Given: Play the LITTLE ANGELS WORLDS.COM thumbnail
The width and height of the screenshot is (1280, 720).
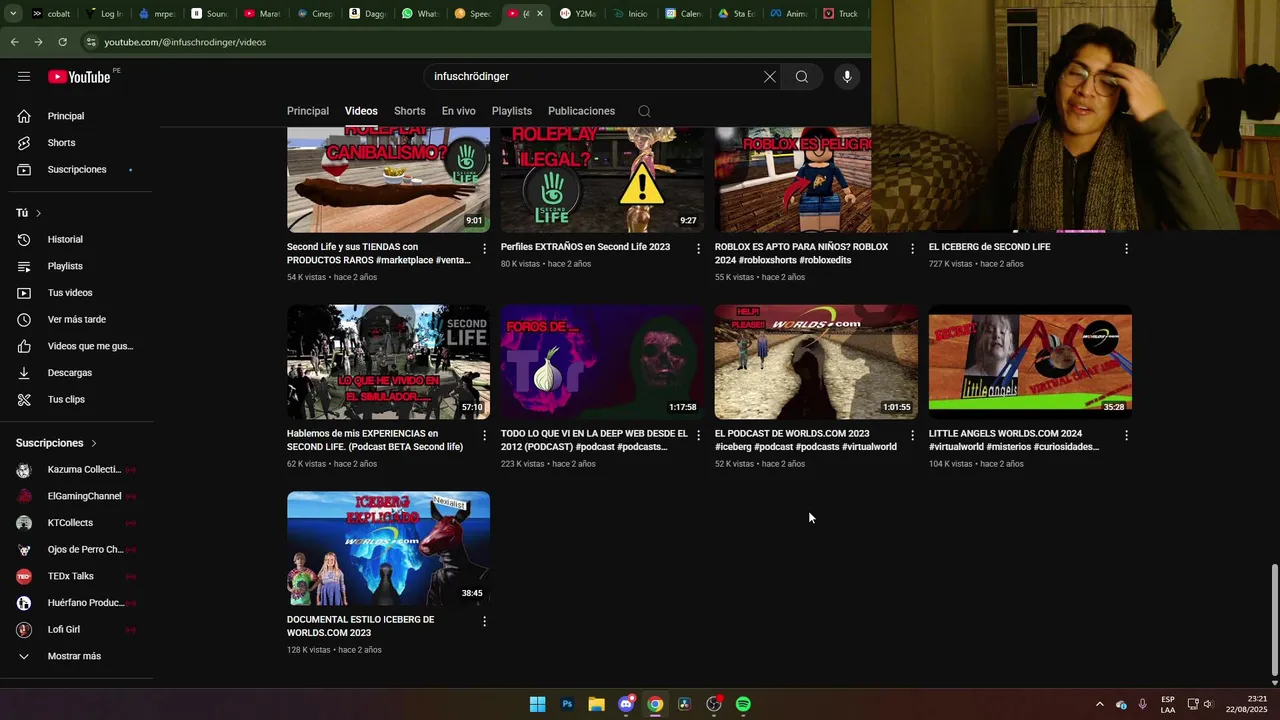Looking at the screenshot, I should tap(1030, 362).
